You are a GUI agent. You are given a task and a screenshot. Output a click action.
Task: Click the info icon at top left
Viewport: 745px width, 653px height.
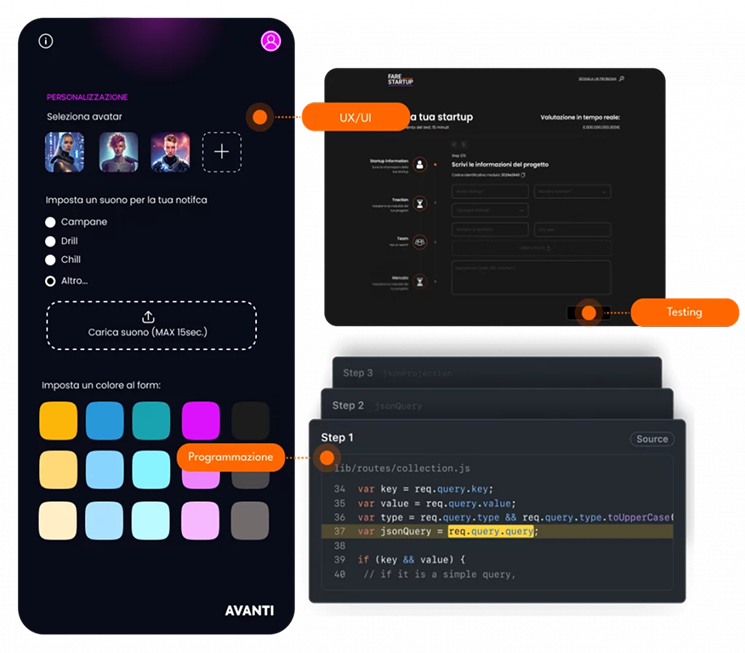point(45,41)
